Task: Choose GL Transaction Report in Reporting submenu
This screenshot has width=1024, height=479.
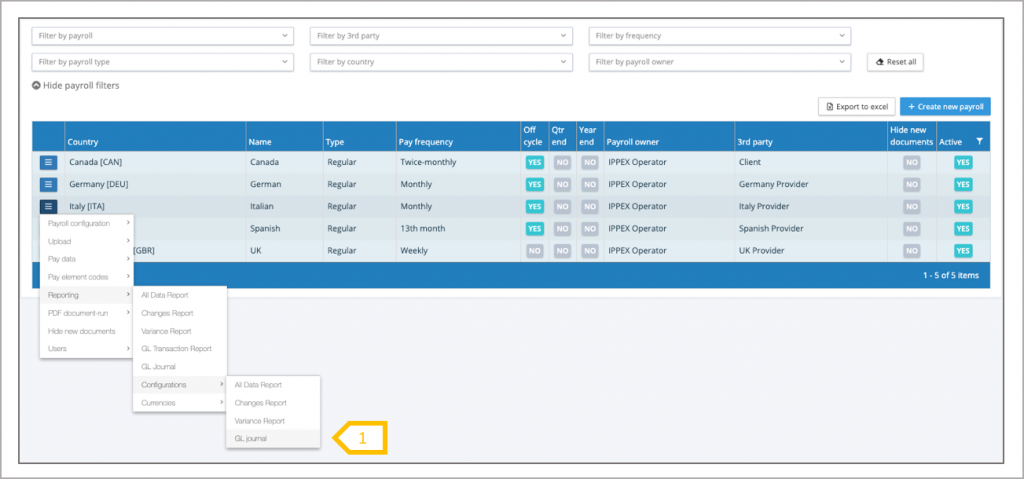Action: (x=177, y=349)
